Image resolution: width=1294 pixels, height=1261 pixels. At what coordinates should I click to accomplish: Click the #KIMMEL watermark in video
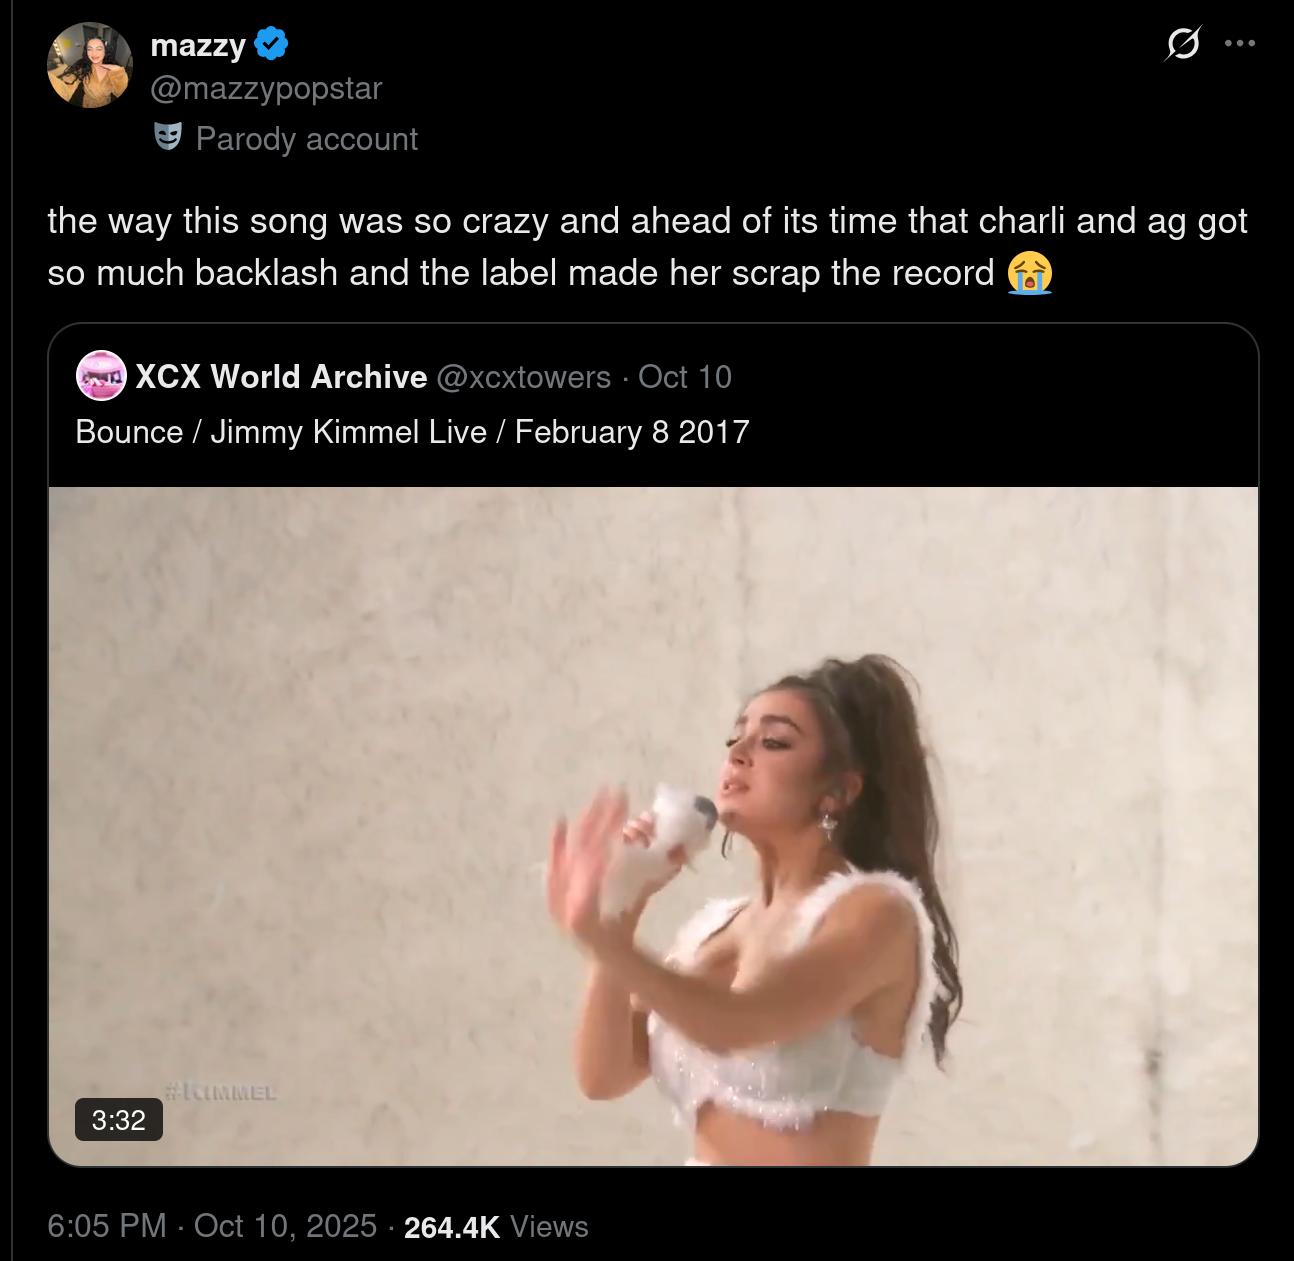(x=220, y=1091)
